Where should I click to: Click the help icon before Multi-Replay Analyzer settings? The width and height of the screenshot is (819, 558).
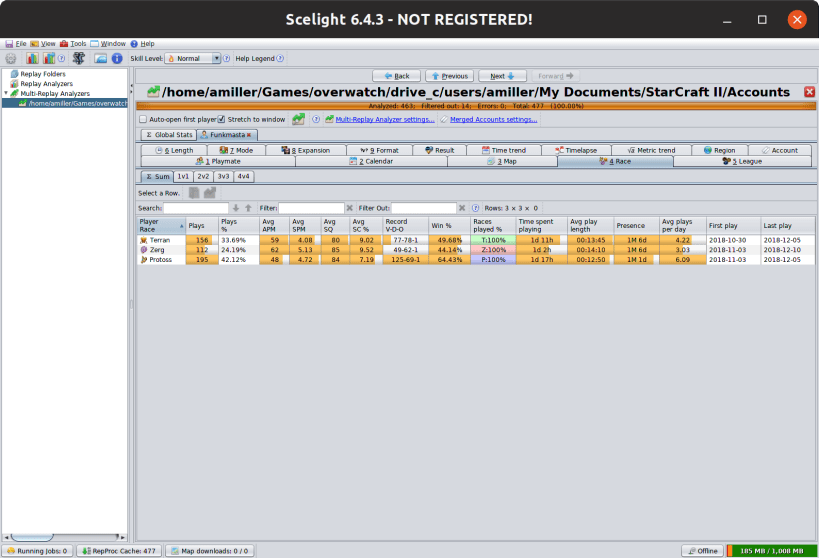pyautogui.click(x=315, y=119)
